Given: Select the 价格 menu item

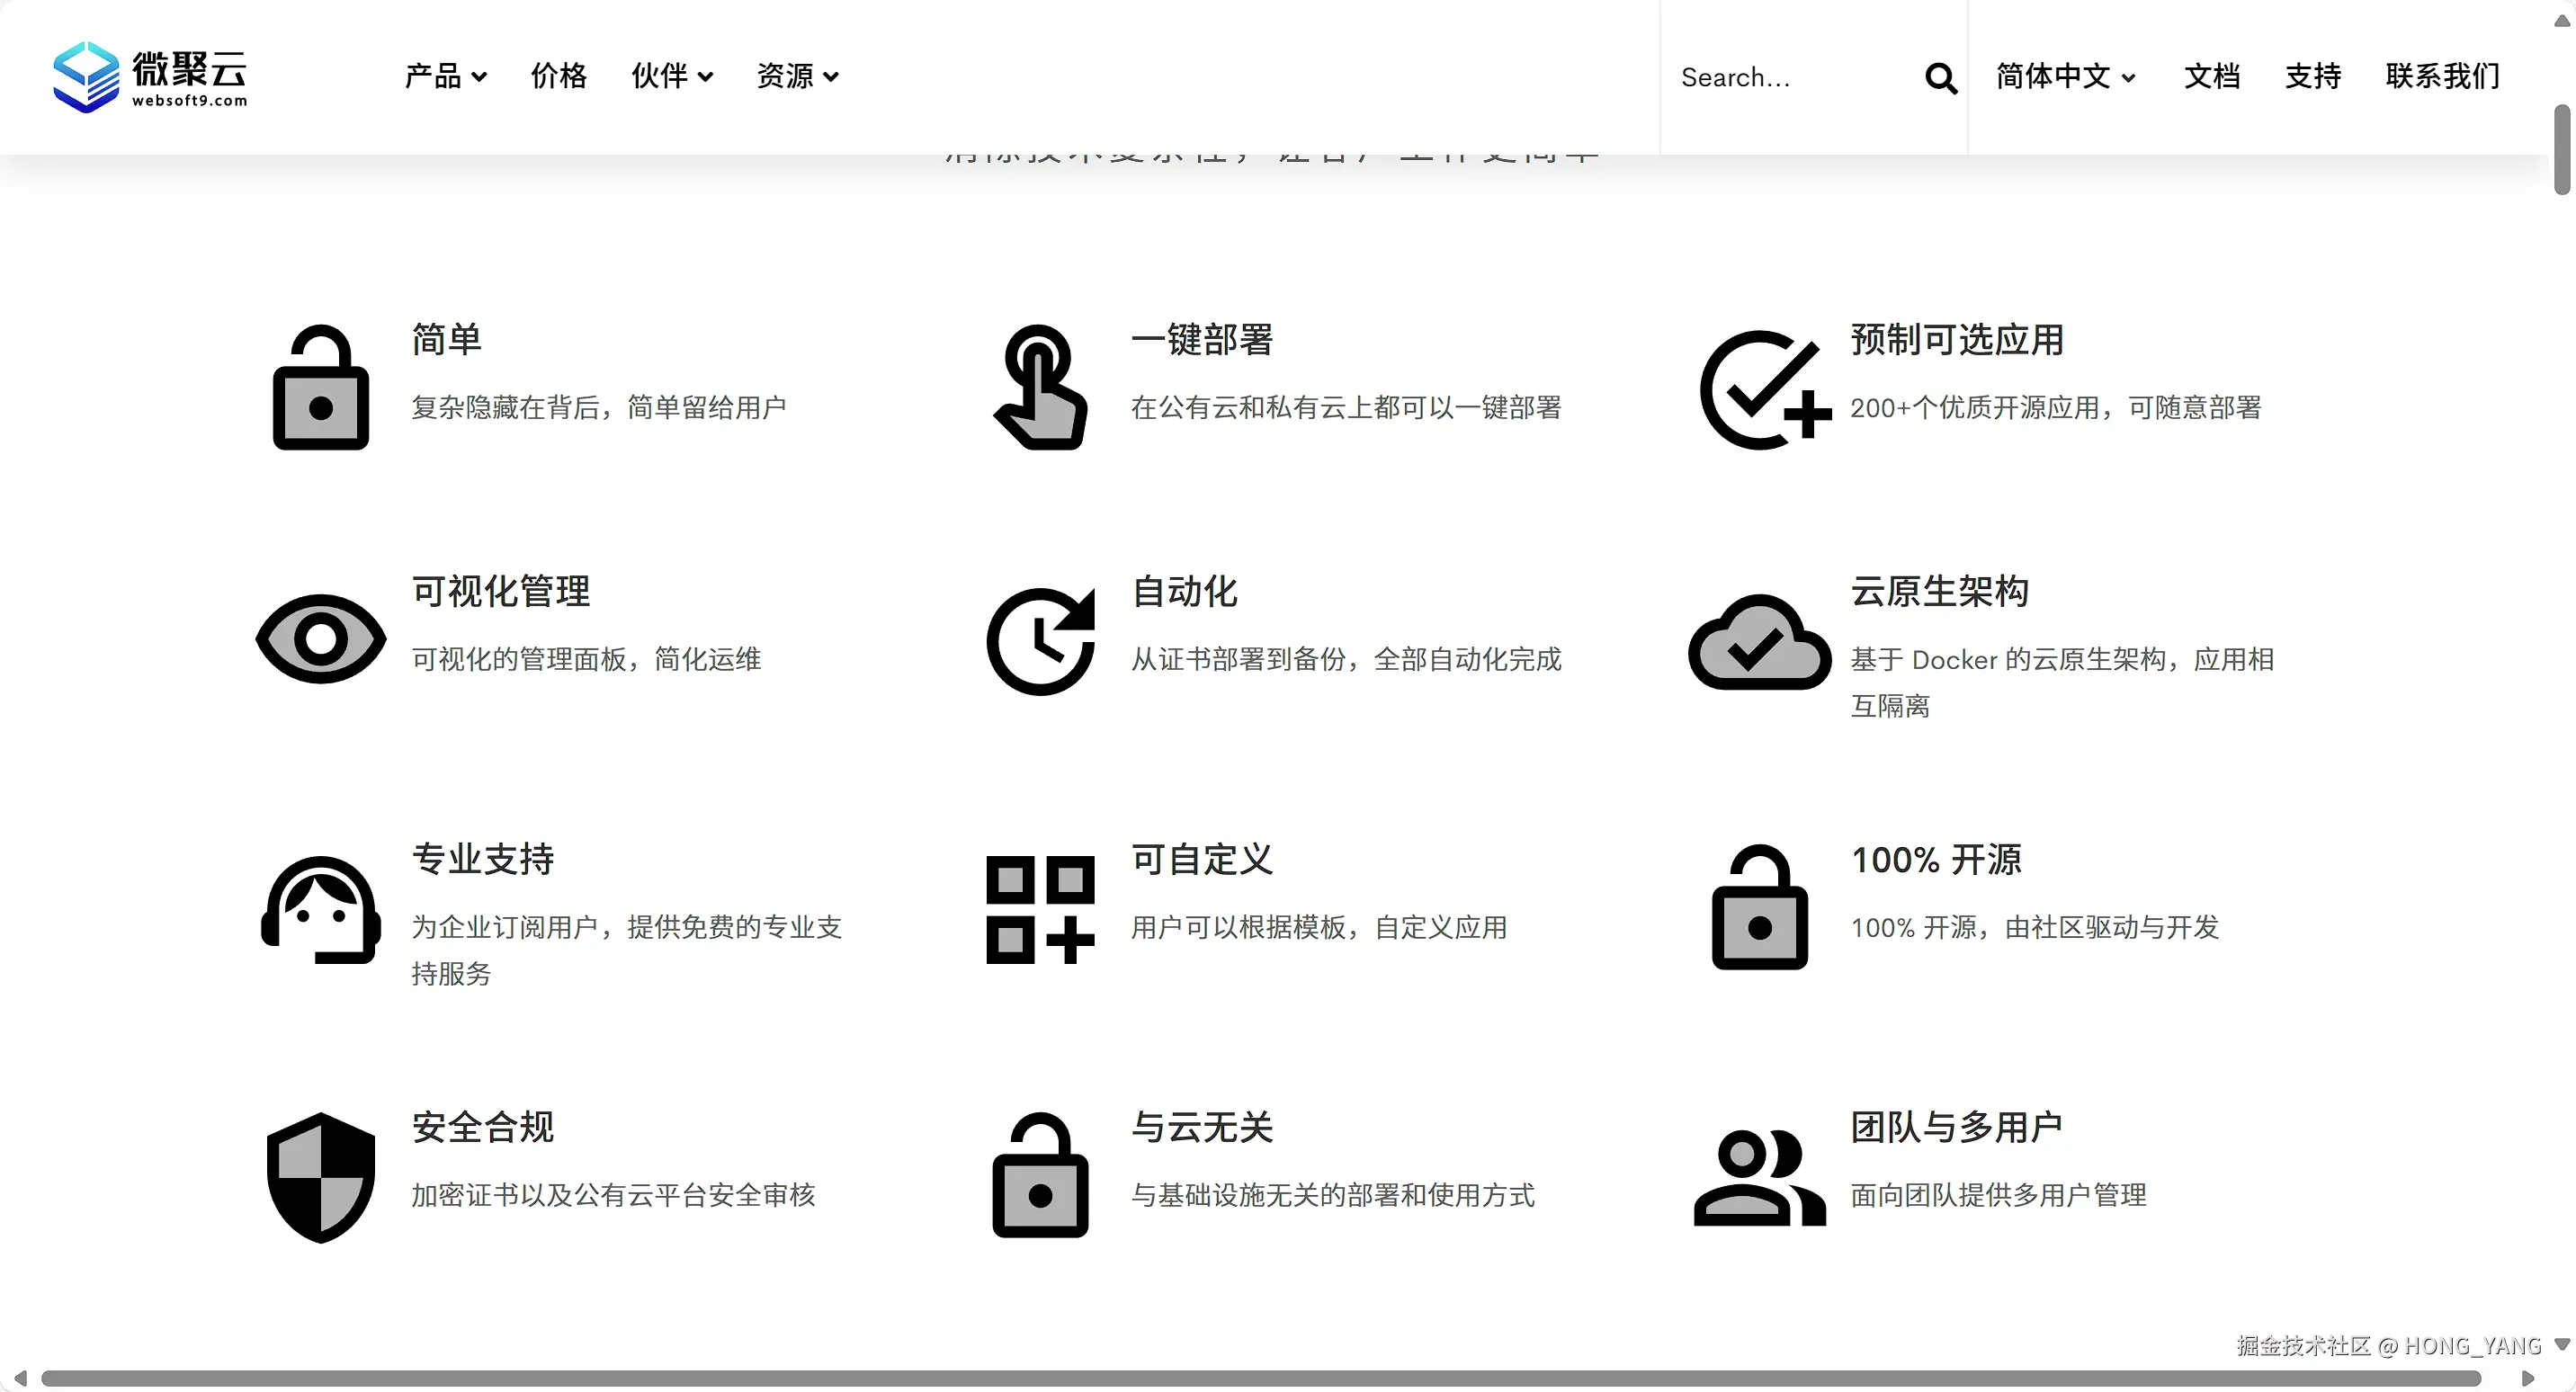Looking at the screenshot, I should [559, 77].
